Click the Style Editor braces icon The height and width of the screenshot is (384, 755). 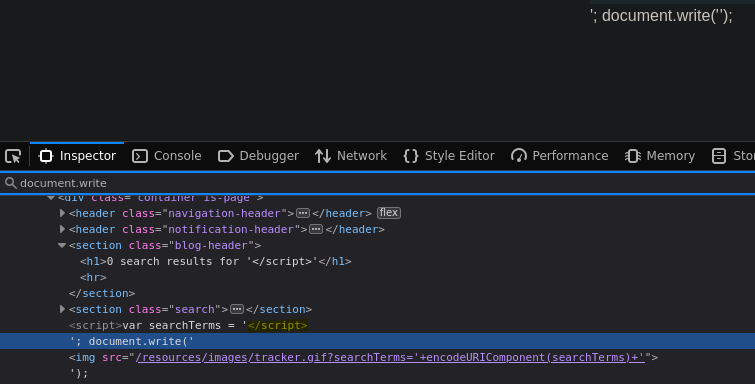coord(411,156)
